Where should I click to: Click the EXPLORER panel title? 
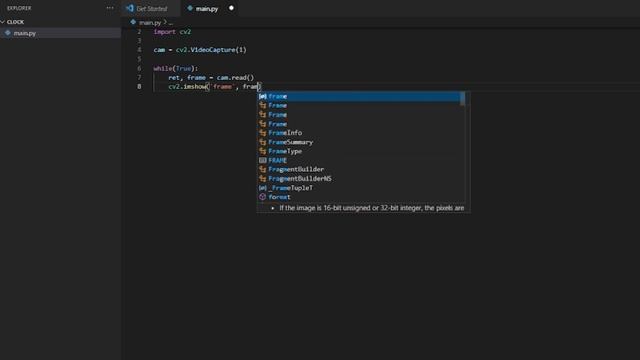(19, 8)
